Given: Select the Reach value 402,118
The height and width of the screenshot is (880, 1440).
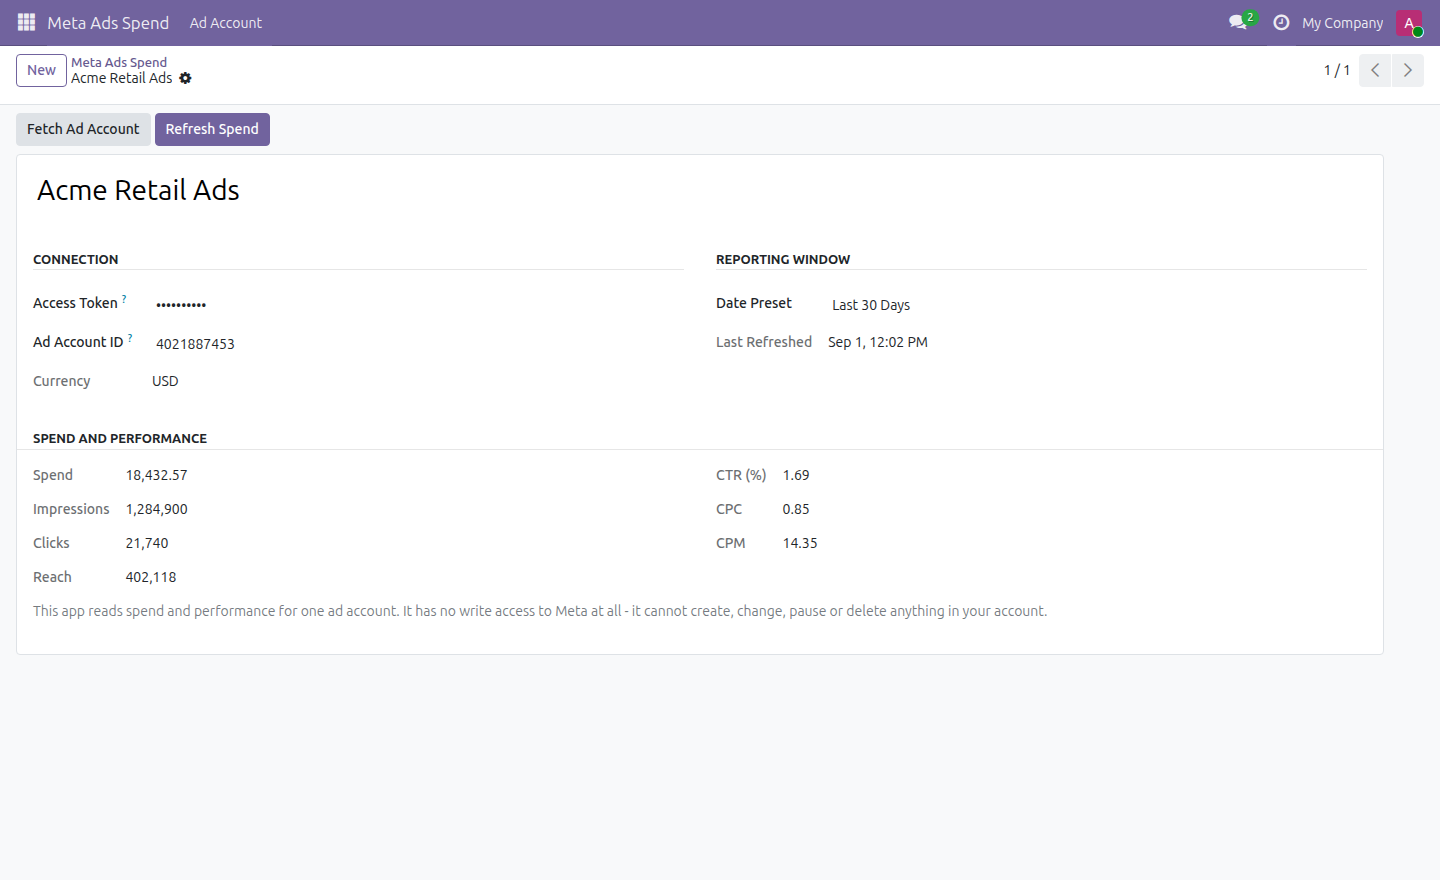Looking at the screenshot, I should 151,577.
